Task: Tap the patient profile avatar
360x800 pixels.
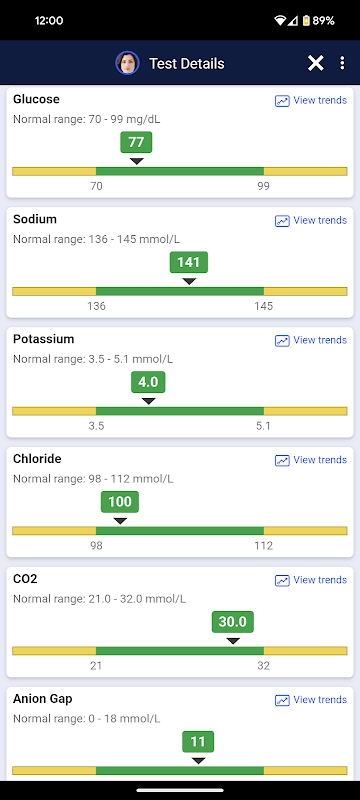Action: [x=127, y=63]
